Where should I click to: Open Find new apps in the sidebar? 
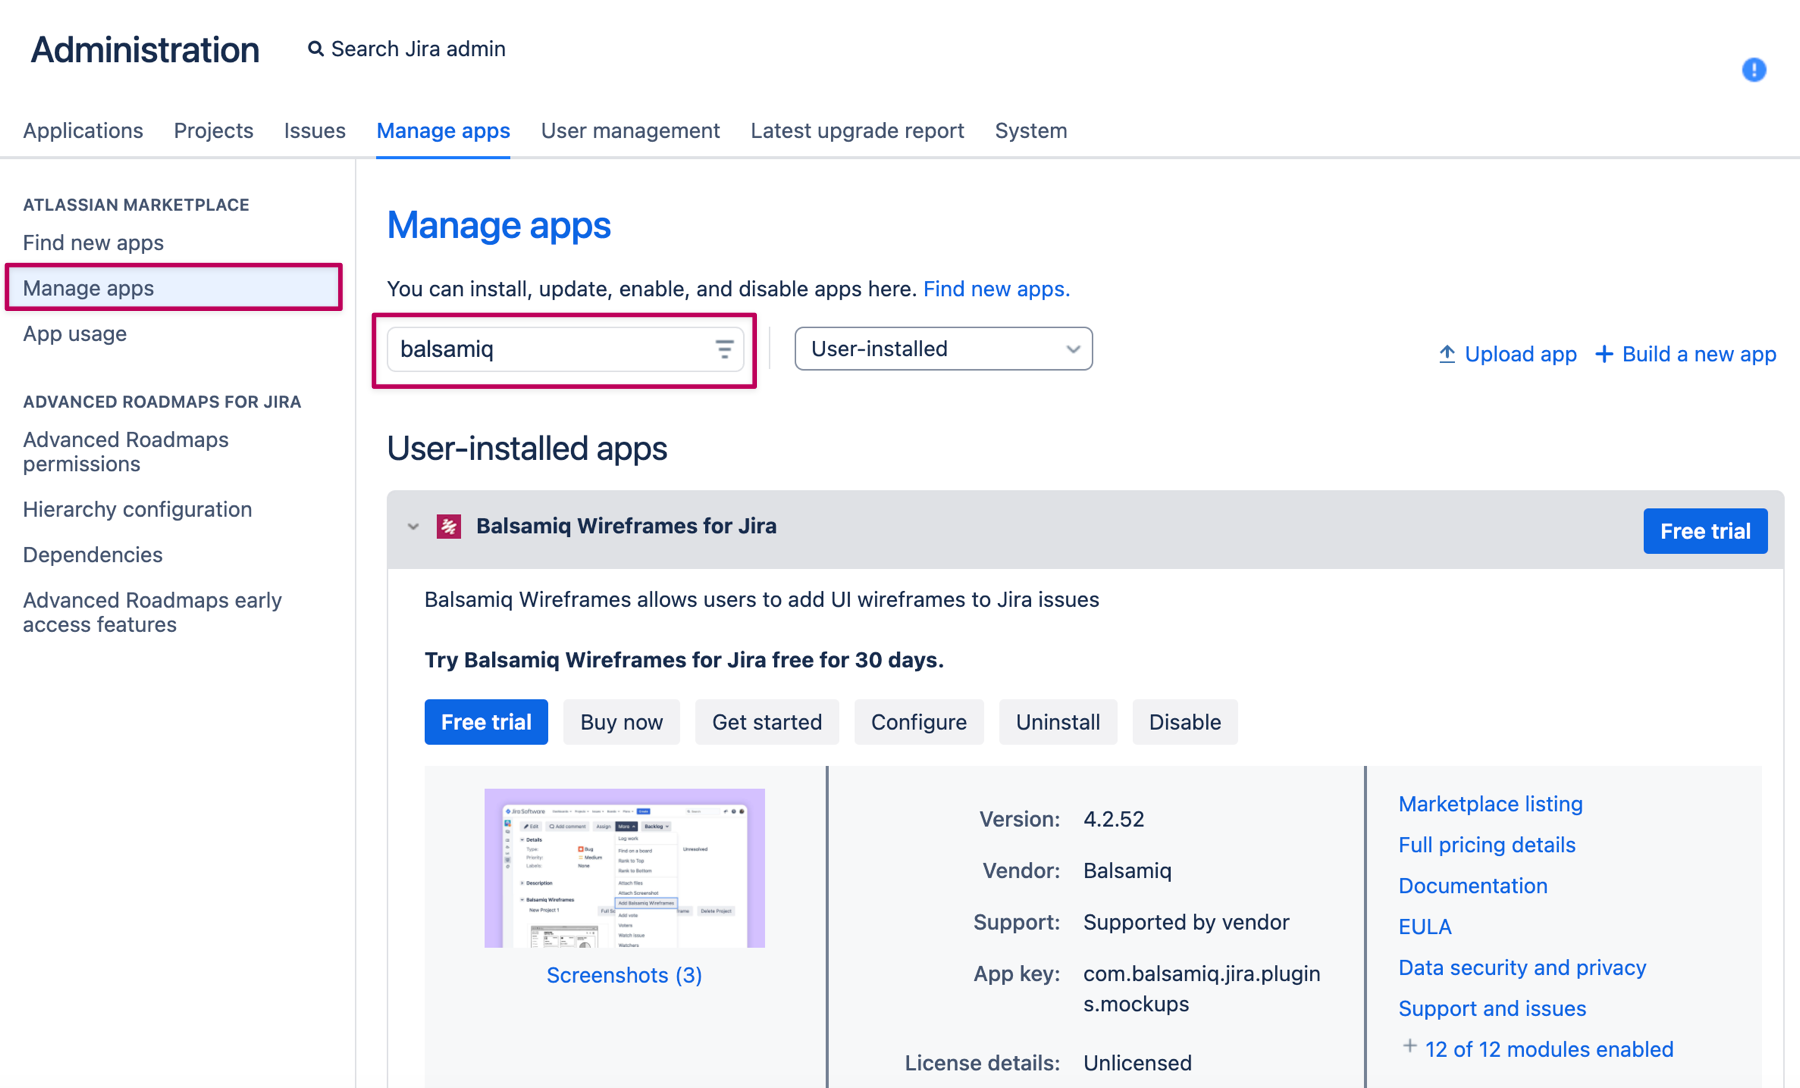click(92, 242)
